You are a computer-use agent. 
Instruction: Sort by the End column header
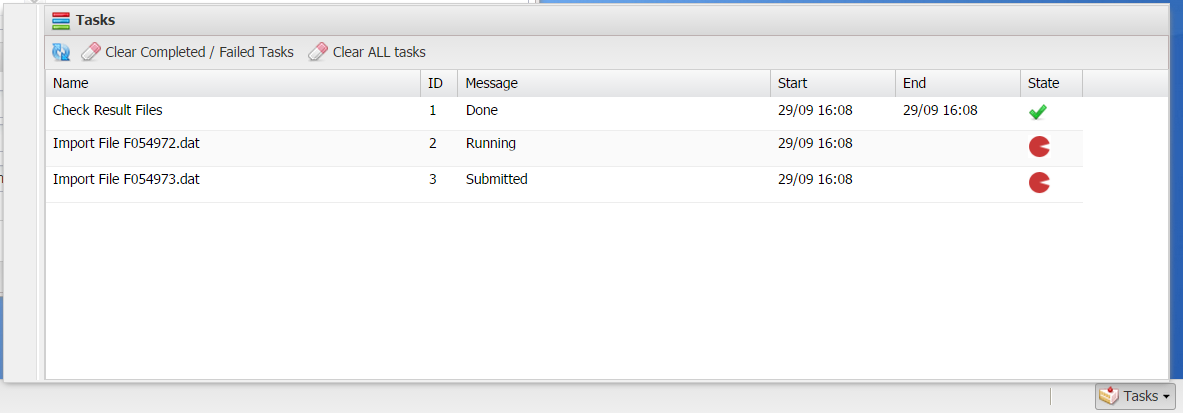tap(914, 83)
